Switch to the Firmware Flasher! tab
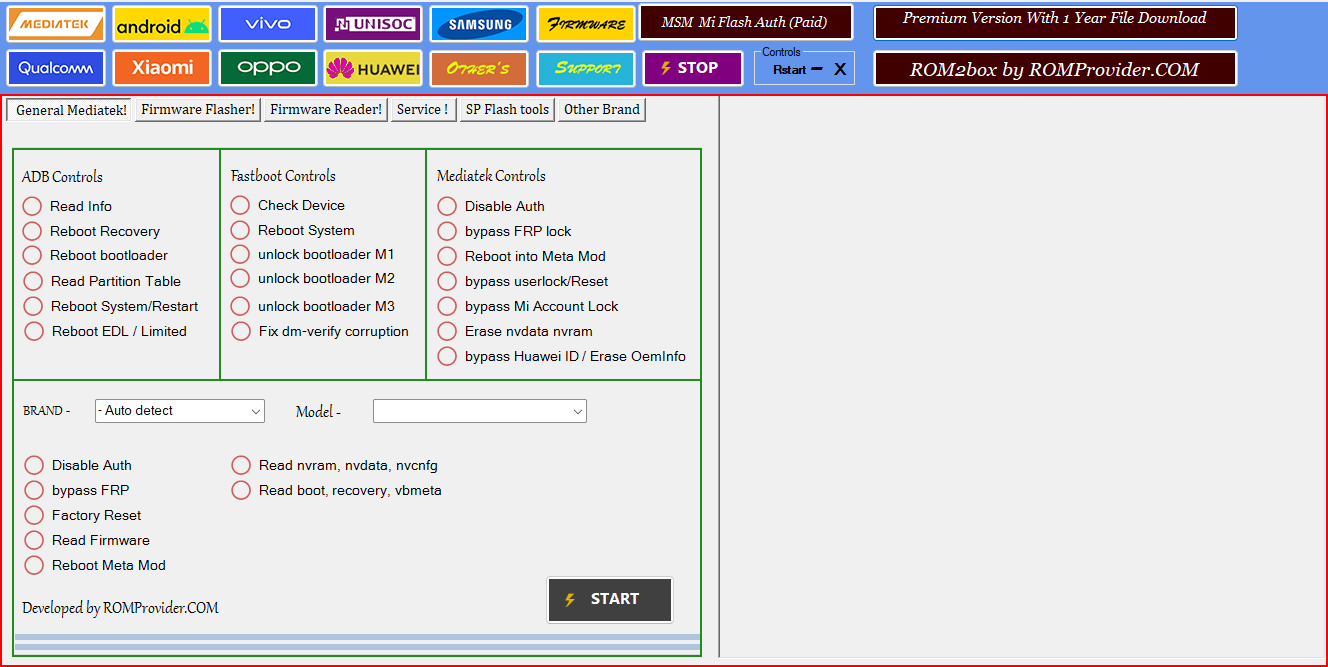This screenshot has height=667, width=1328. 198,110
